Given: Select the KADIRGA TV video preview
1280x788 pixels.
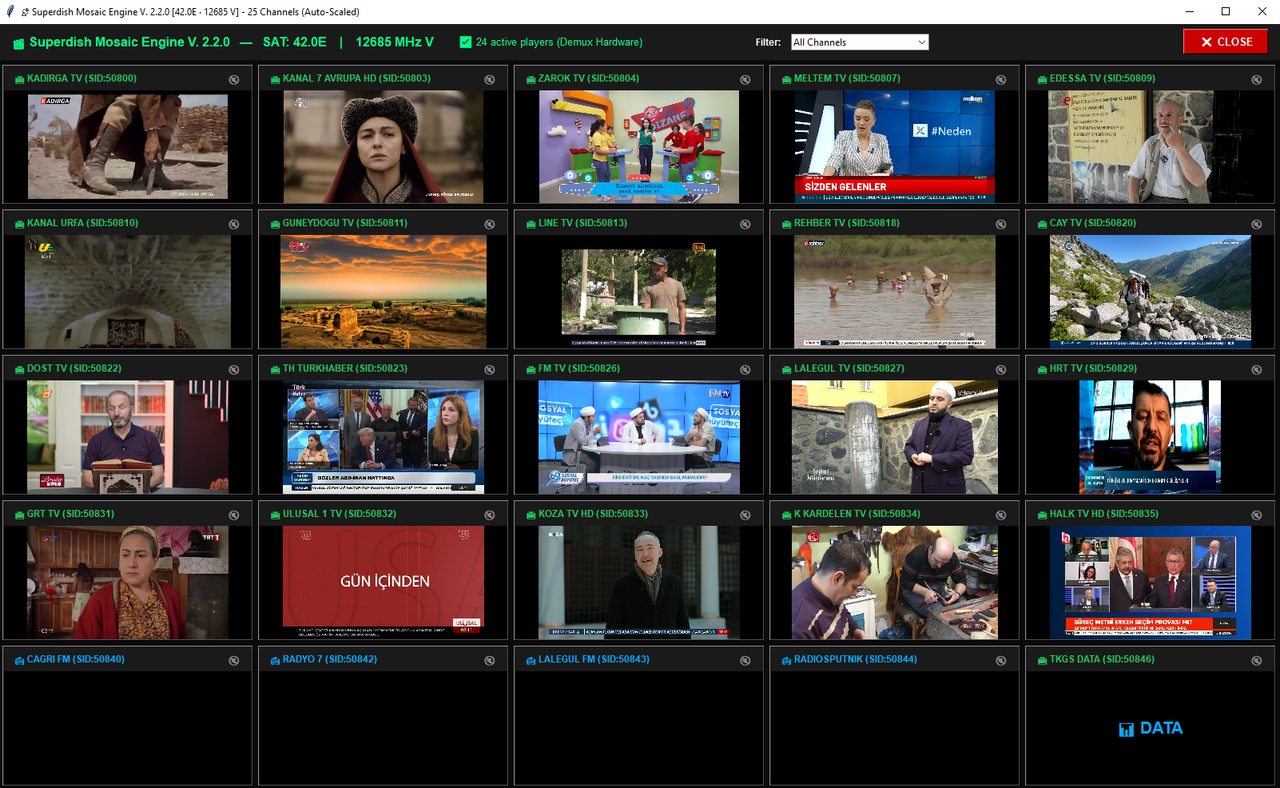Looking at the screenshot, I should click(128, 147).
